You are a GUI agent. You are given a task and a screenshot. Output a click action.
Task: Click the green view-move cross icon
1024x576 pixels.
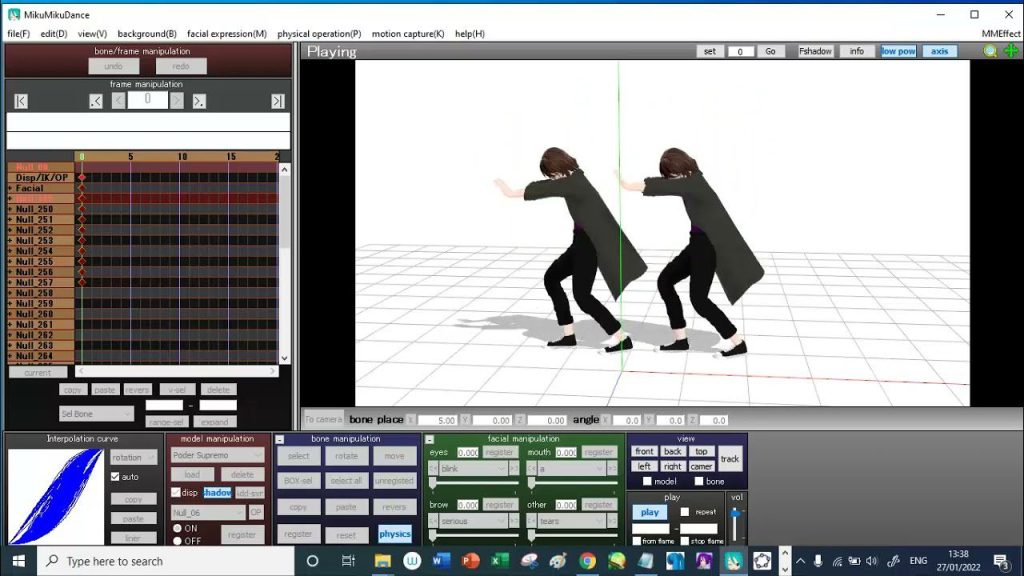(x=1011, y=51)
